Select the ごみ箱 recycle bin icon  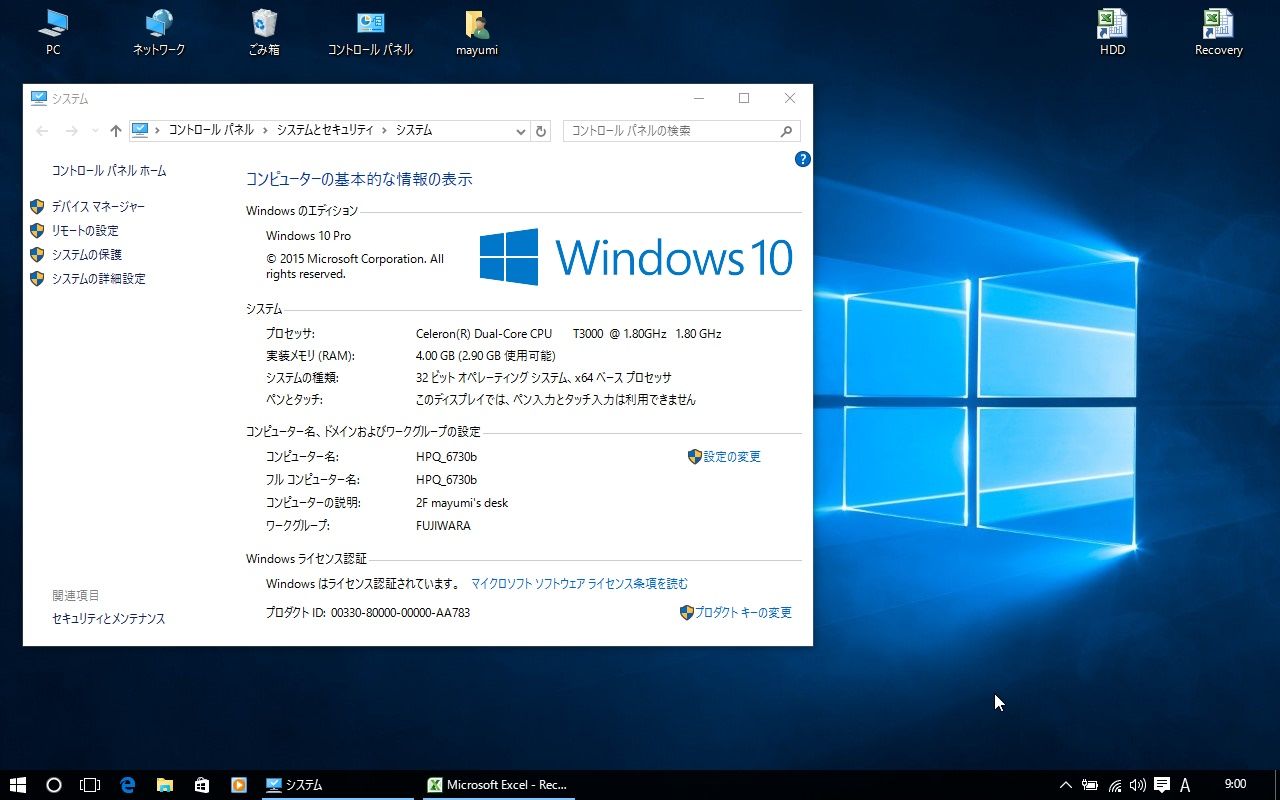coord(264,32)
